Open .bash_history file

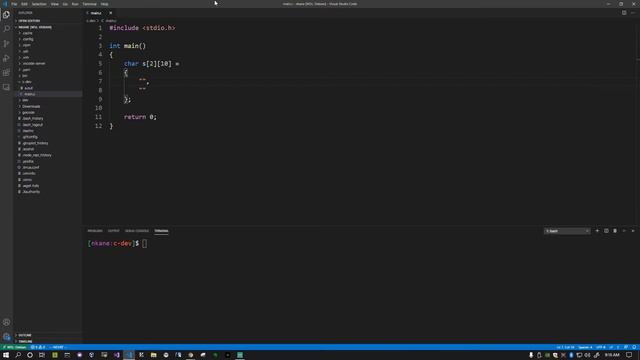coord(48,118)
